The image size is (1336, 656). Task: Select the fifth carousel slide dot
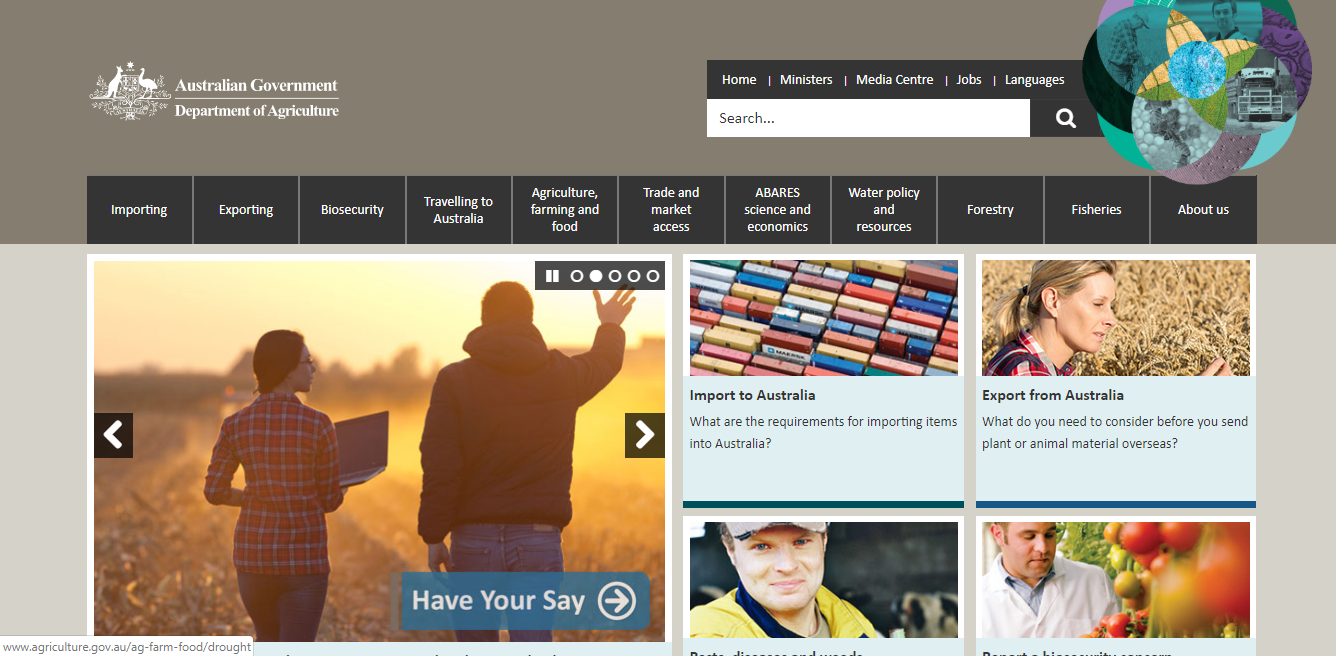653,276
